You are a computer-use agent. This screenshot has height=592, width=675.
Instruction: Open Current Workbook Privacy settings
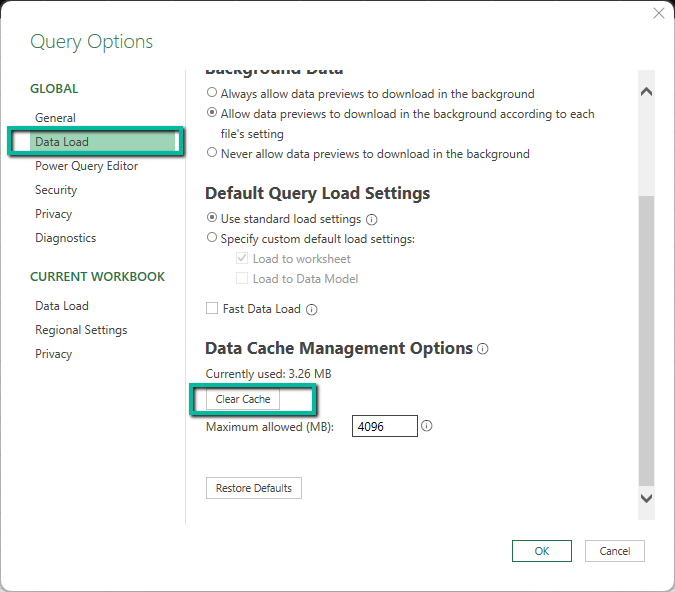click(53, 354)
